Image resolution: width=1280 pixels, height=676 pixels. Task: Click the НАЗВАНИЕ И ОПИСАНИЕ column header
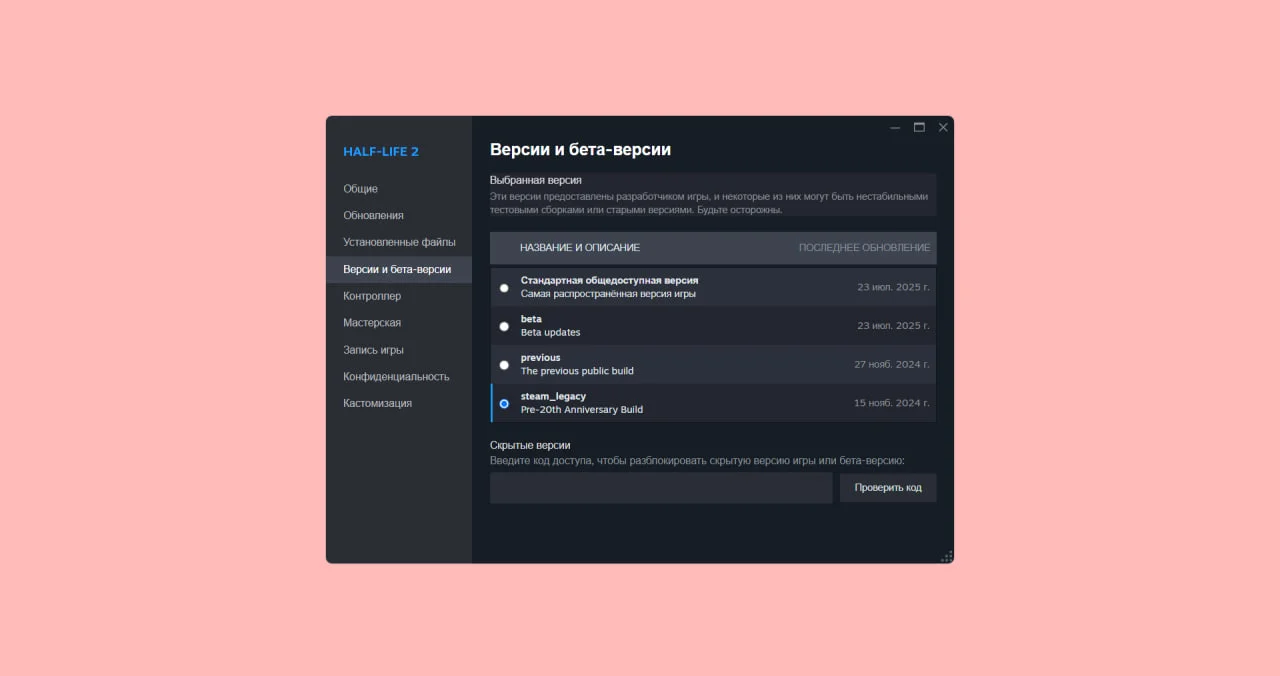tap(580, 248)
